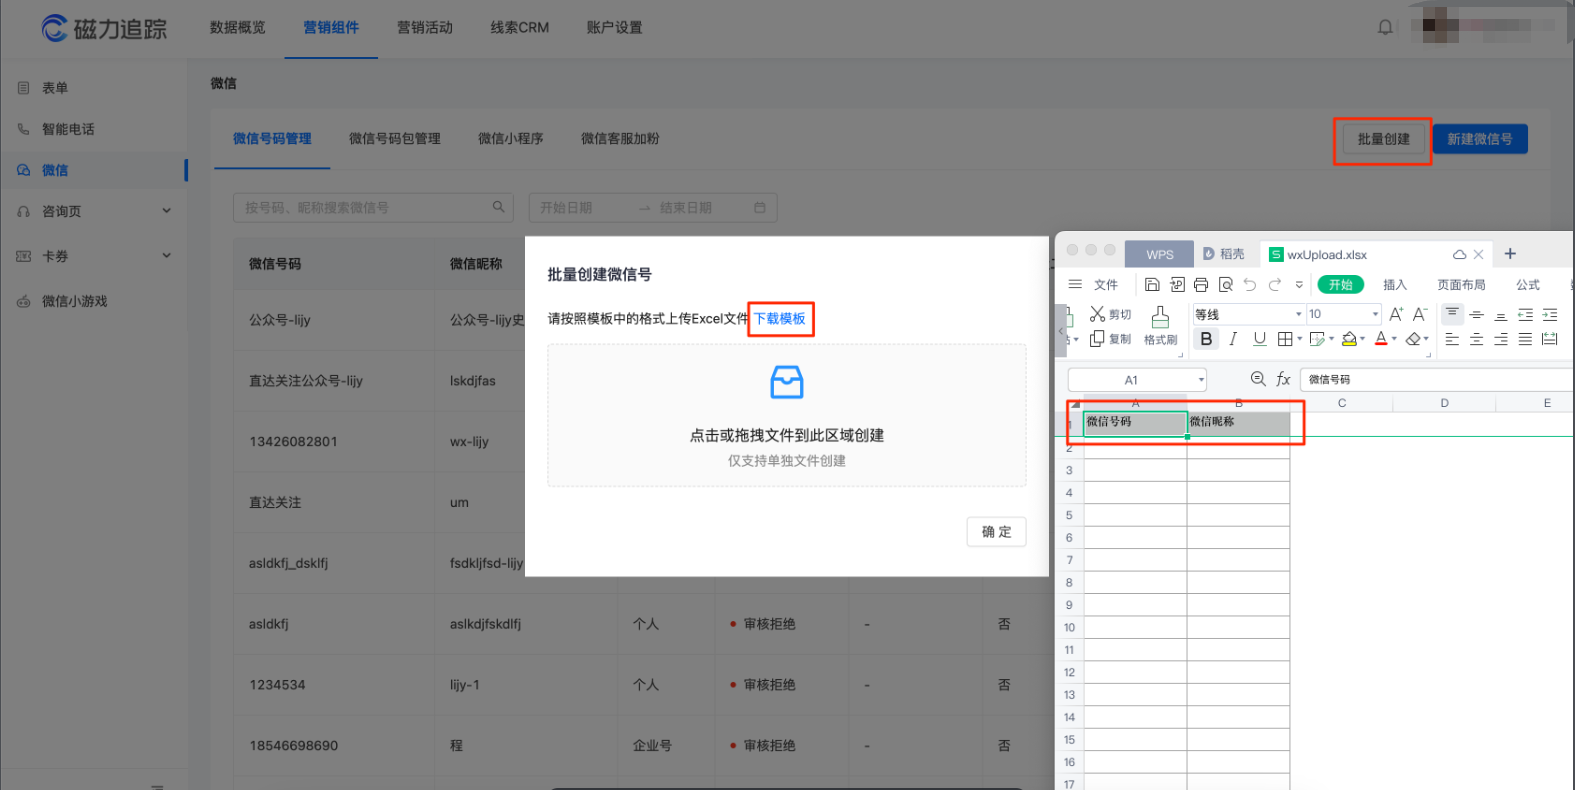Click the cell borders icon in WPS
This screenshot has height=790, width=1575.
point(1285,339)
